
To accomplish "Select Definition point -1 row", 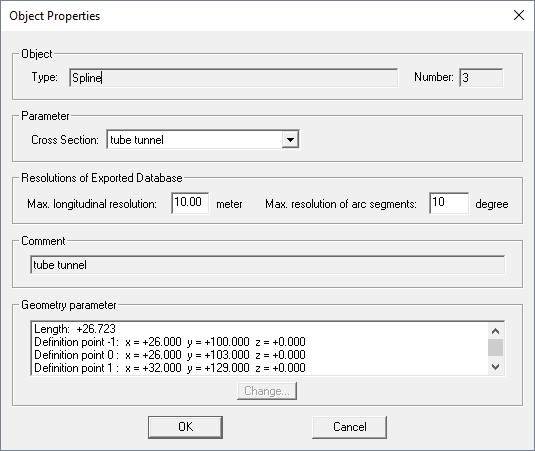I will (x=170, y=342).
